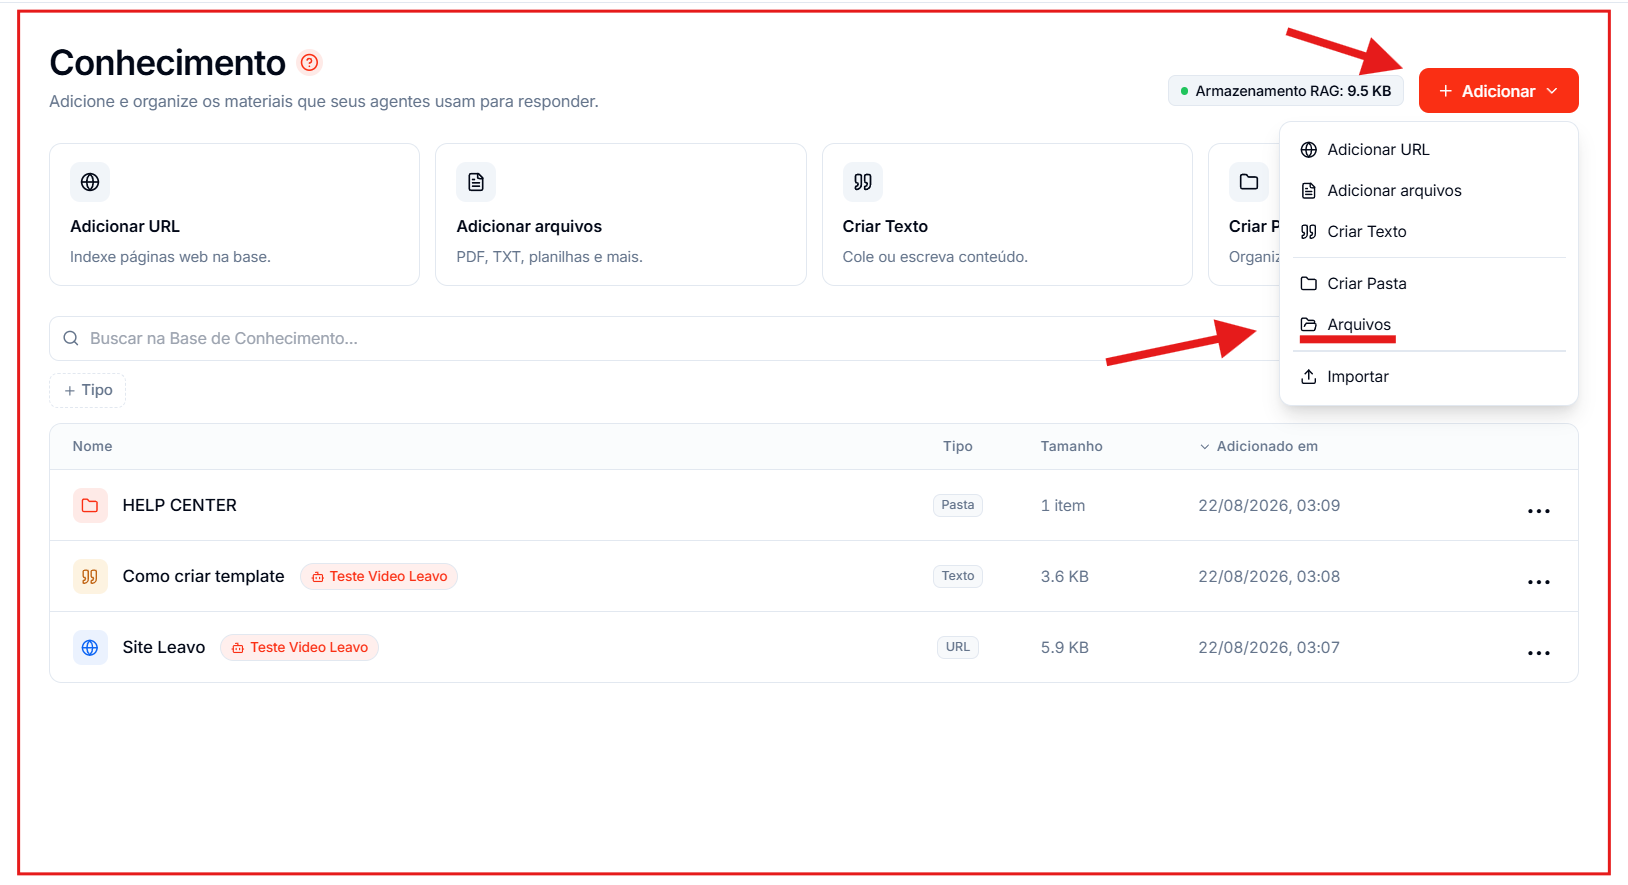1628x885 pixels.
Task: Click the document icon on Adicionar arquivos card
Action: tap(476, 182)
